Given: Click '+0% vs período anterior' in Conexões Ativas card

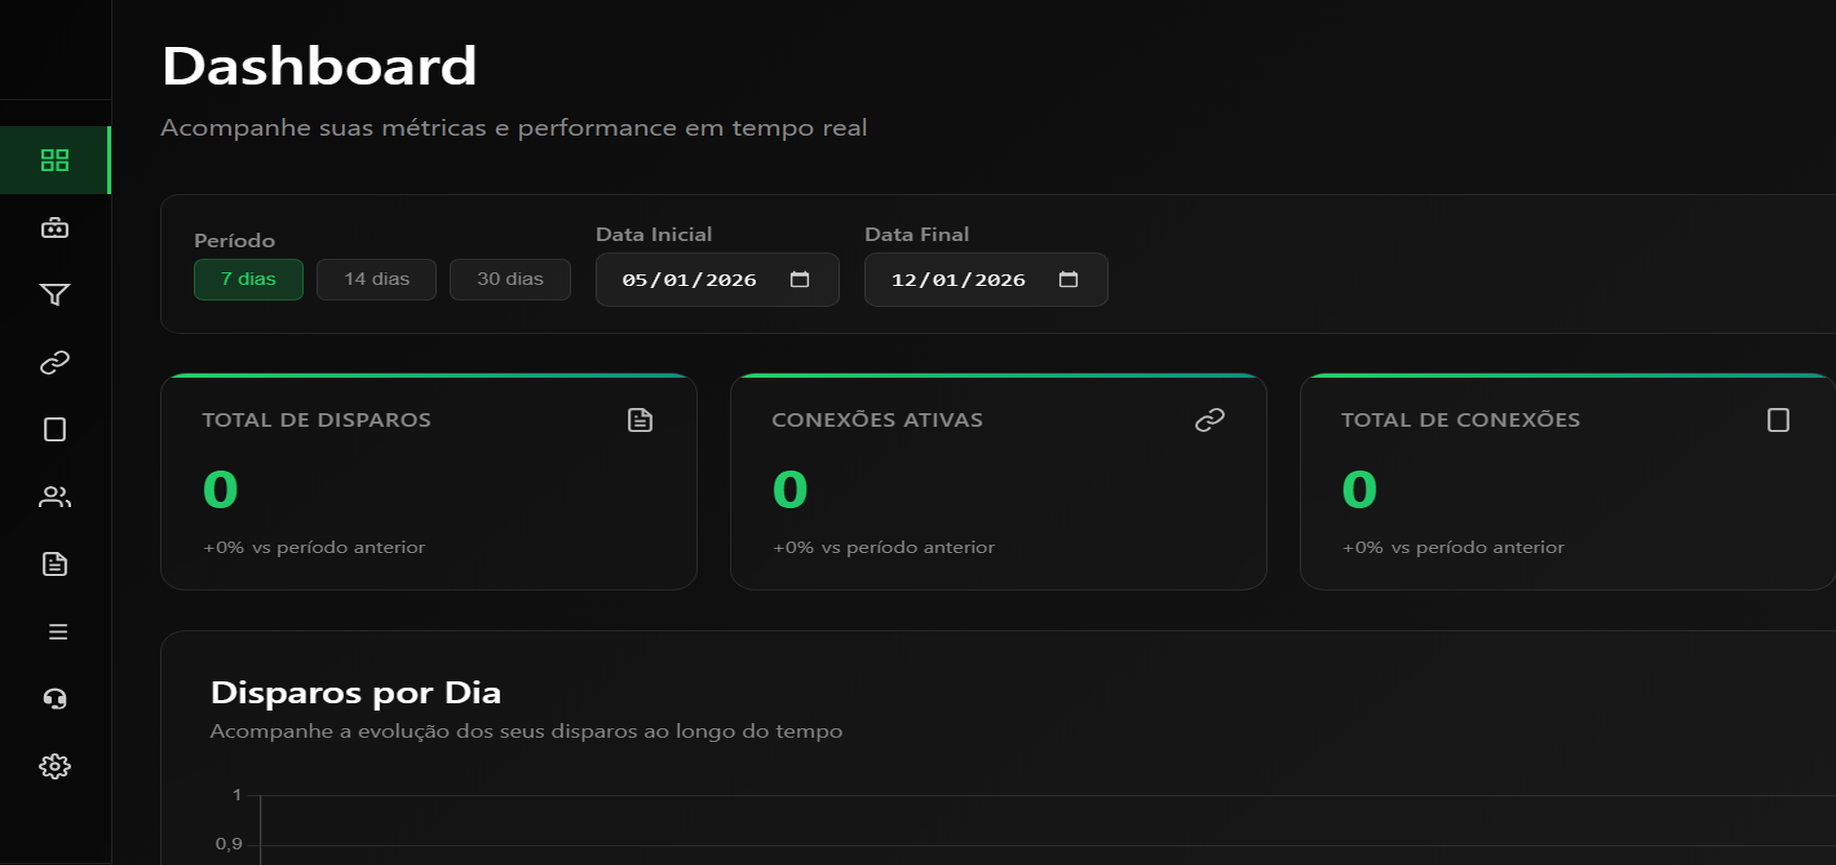Looking at the screenshot, I should [x=884, y=547].
